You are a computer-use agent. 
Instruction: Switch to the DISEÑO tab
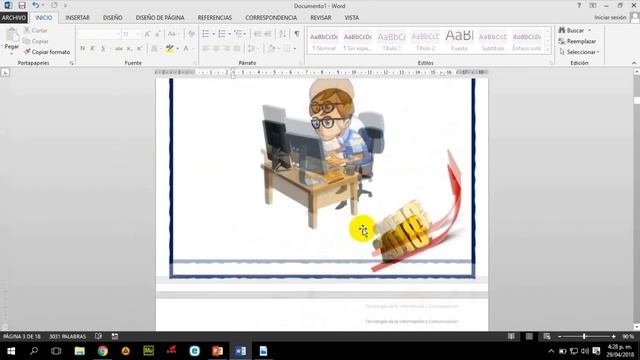(x=113, y=18)
